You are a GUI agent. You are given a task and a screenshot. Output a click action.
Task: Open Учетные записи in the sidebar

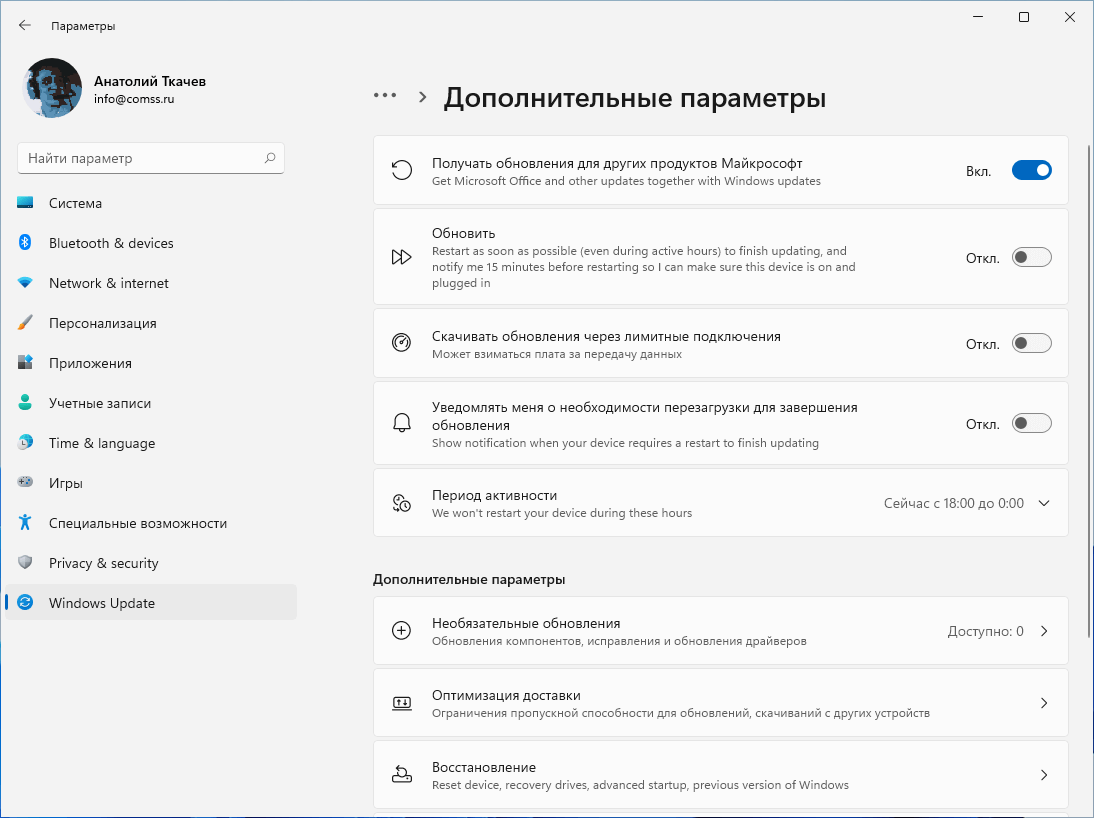pyautogui.click(x=100, y=403)
